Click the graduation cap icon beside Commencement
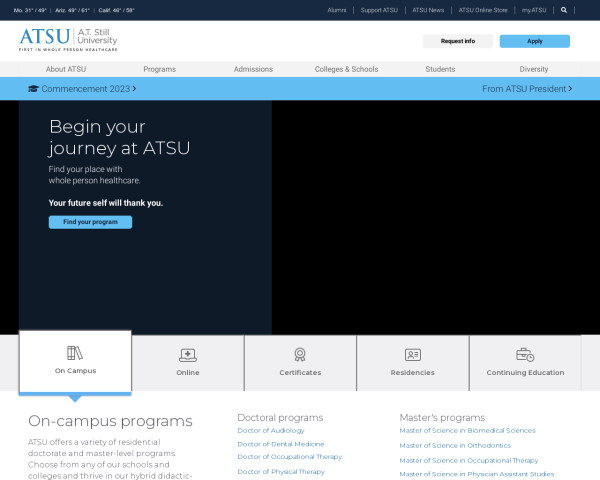 pyautogui.click(x=33, y=89)
